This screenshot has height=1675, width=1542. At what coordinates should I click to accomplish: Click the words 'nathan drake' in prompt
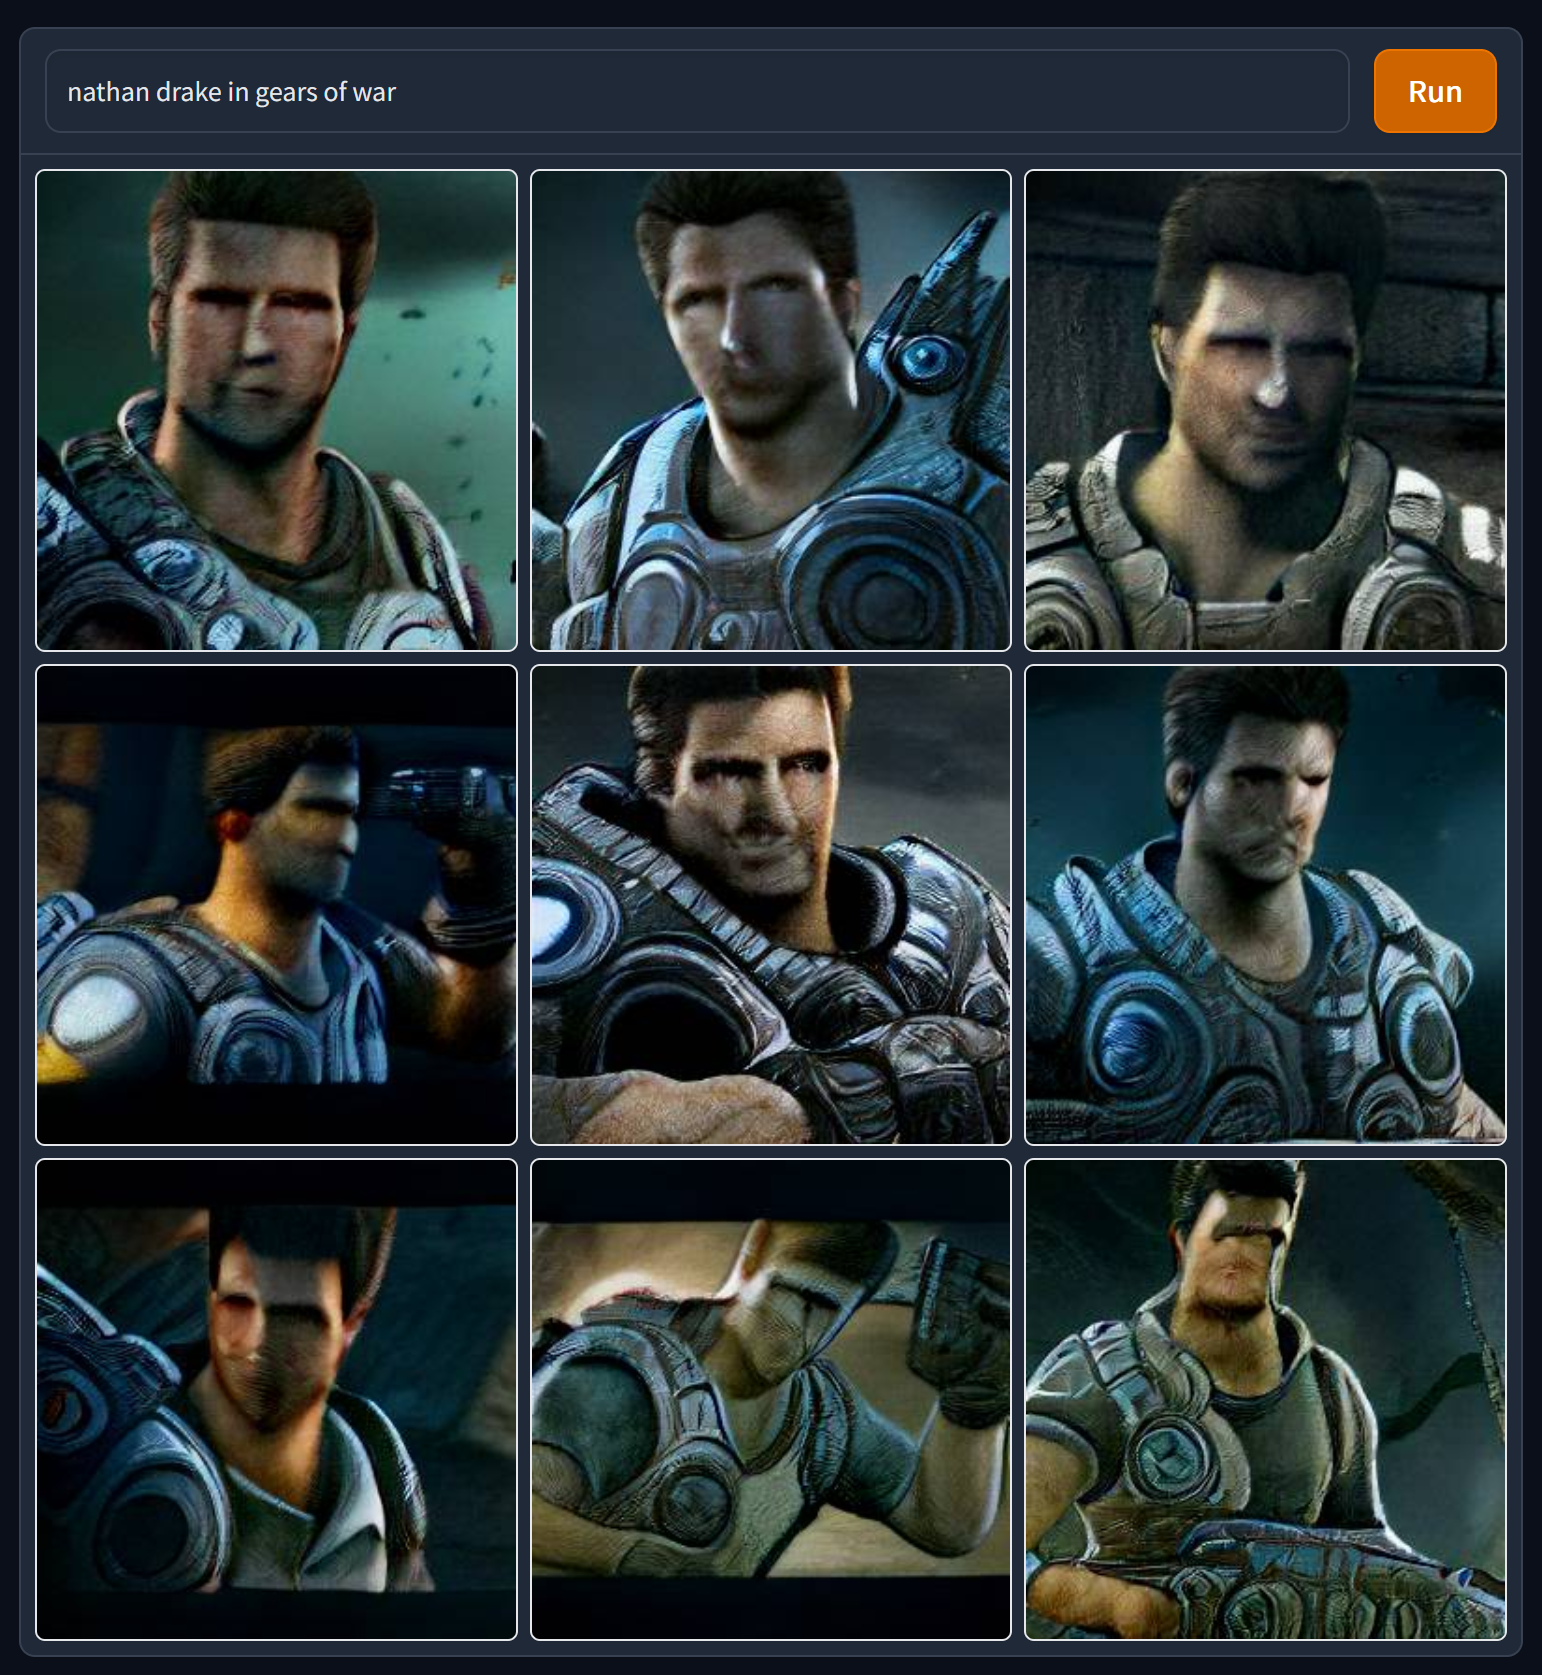(144, 92)
